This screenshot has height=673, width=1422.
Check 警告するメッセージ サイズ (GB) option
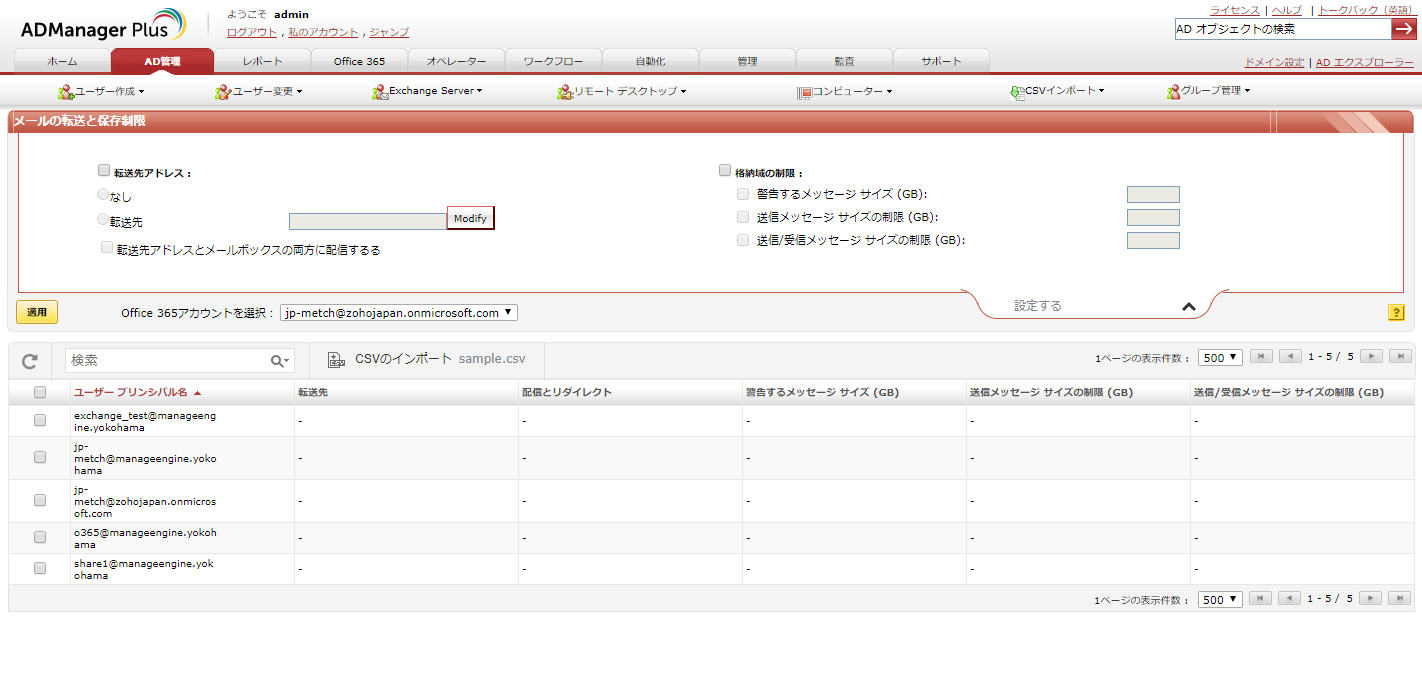click(743, 194)
